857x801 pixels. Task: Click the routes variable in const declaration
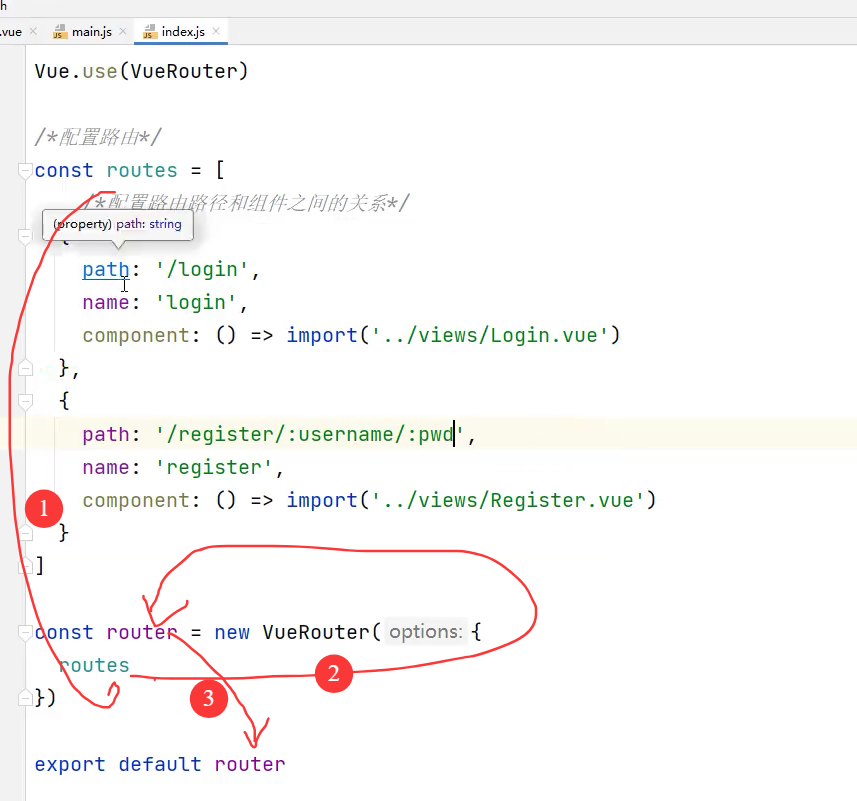coord(142,170)
